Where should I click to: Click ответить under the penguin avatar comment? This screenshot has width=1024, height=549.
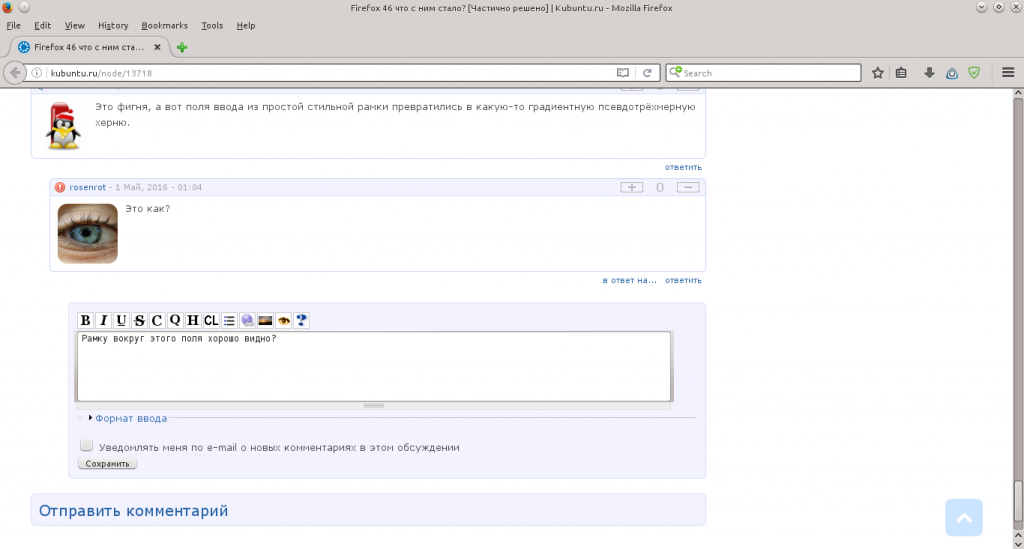click(x=683, y=167)
